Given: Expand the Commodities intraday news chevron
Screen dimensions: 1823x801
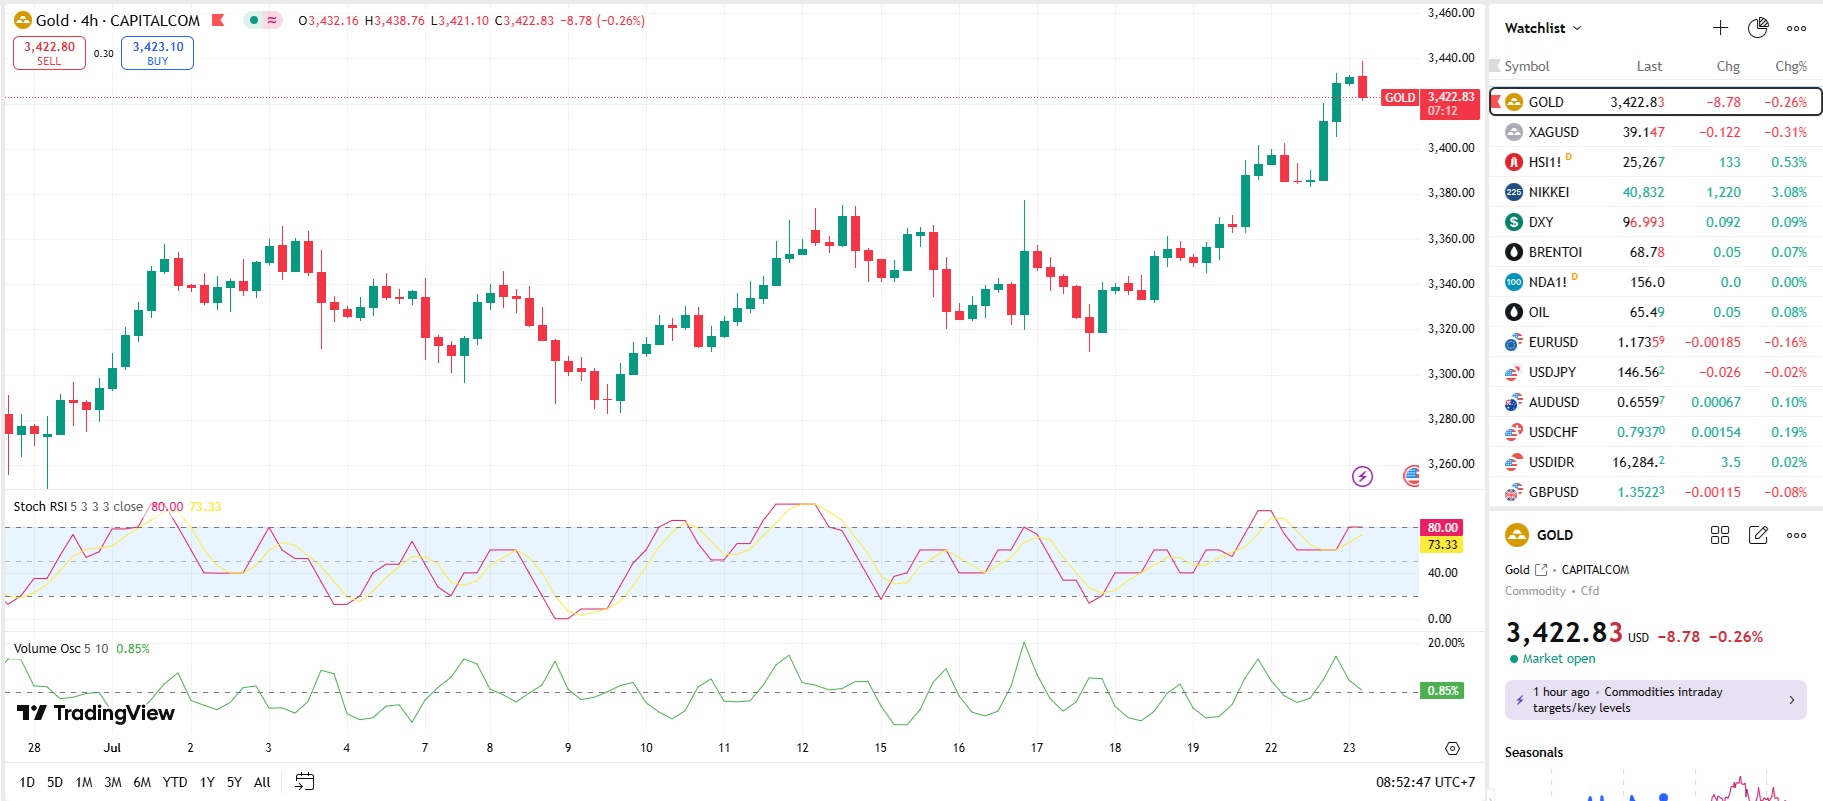Looking at the screenshot, I should click(x=1791, y=700).
